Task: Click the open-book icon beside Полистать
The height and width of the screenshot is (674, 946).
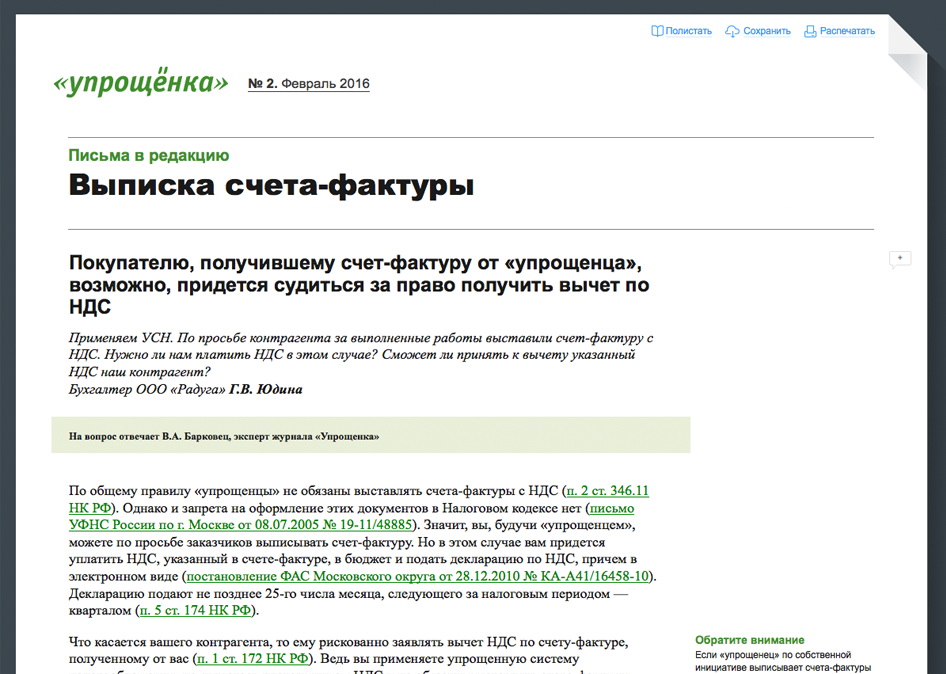Action: click(657, 31)
